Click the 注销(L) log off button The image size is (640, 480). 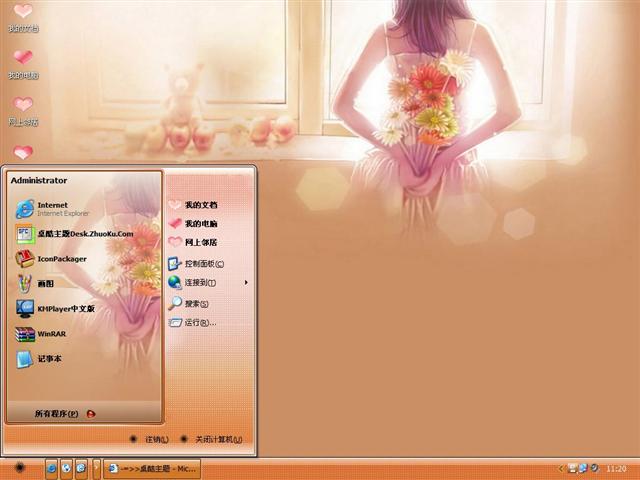tap(149, 439)
